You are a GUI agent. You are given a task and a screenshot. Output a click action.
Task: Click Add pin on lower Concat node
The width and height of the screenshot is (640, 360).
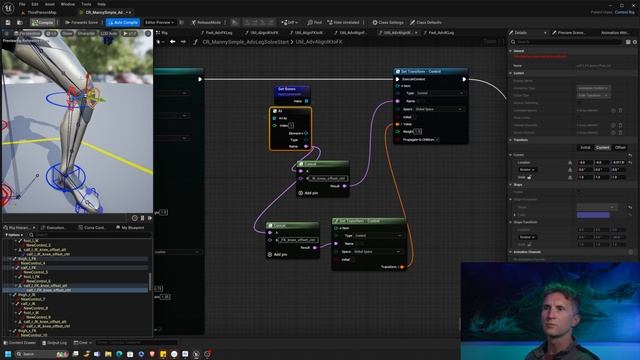tap(278, 254)
